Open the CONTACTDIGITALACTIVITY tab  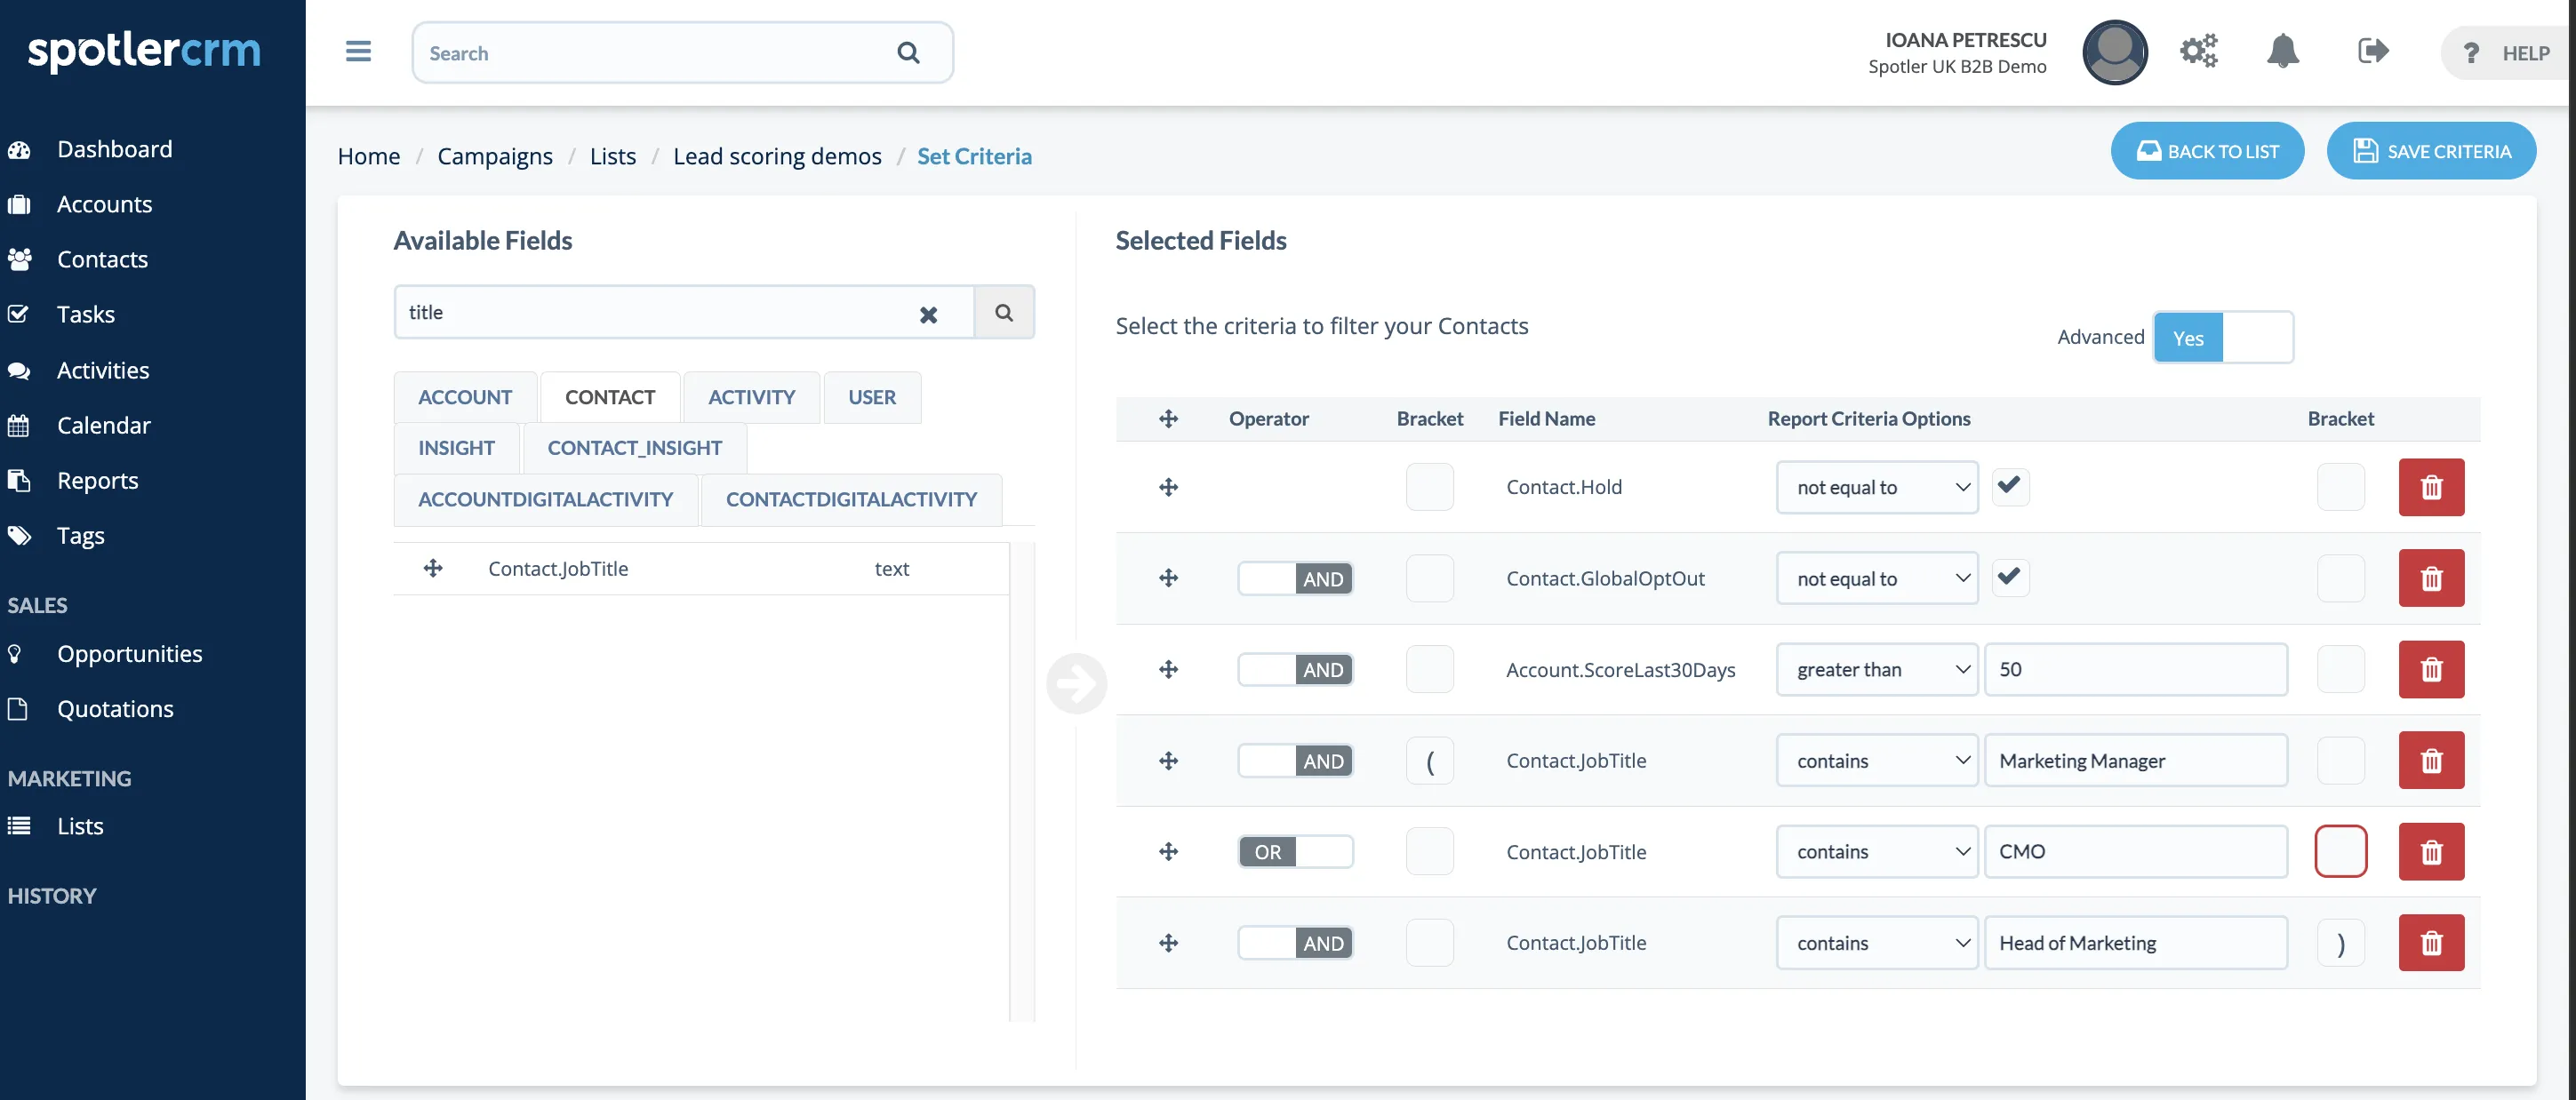[x=851, y=500]
